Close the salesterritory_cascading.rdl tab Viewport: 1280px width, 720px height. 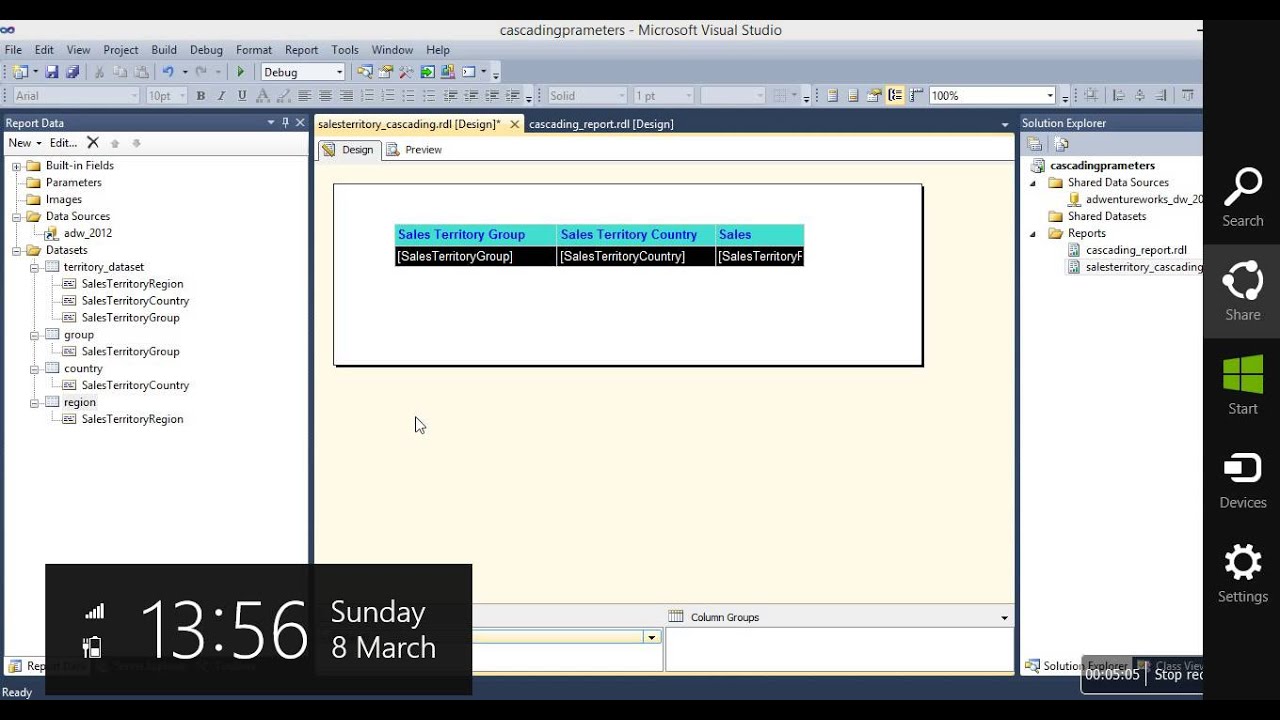(515, 124)
